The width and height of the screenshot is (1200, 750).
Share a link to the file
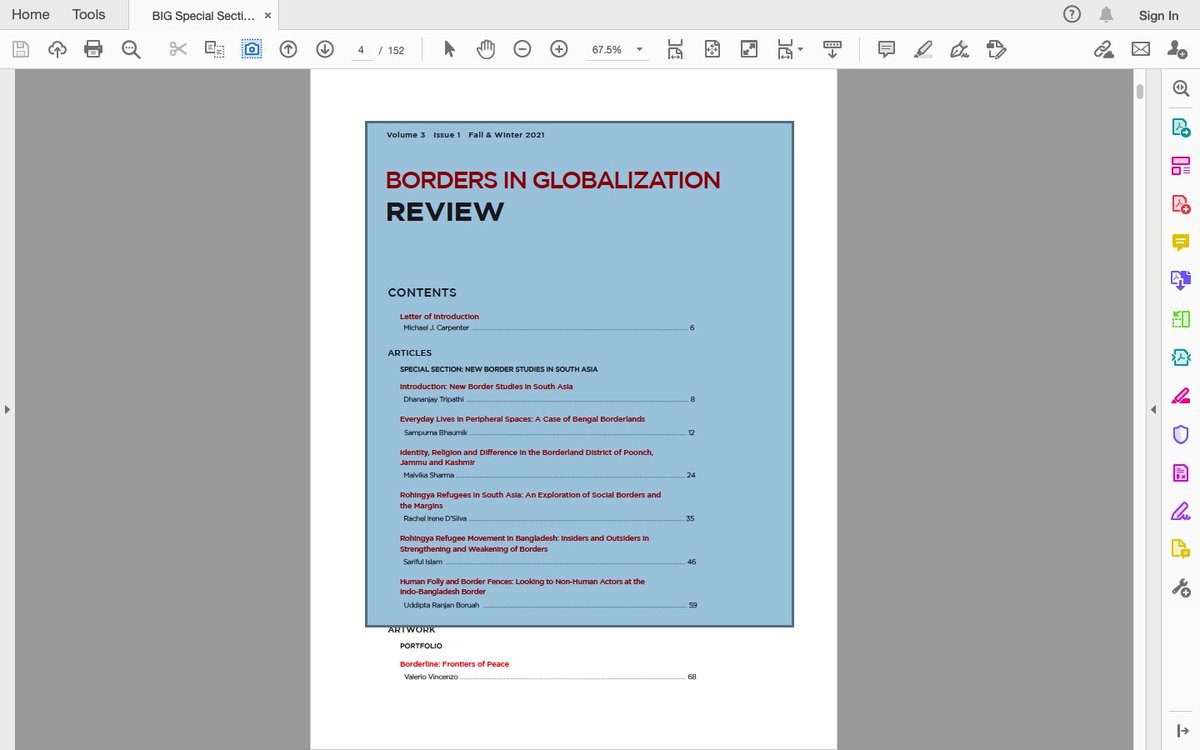point(1104,49)
